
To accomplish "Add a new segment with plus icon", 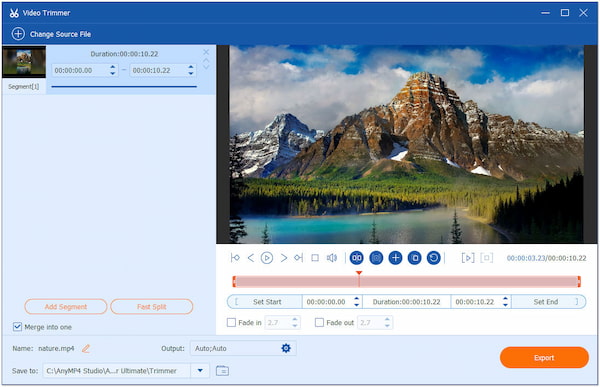I will (x=395, y=258).
